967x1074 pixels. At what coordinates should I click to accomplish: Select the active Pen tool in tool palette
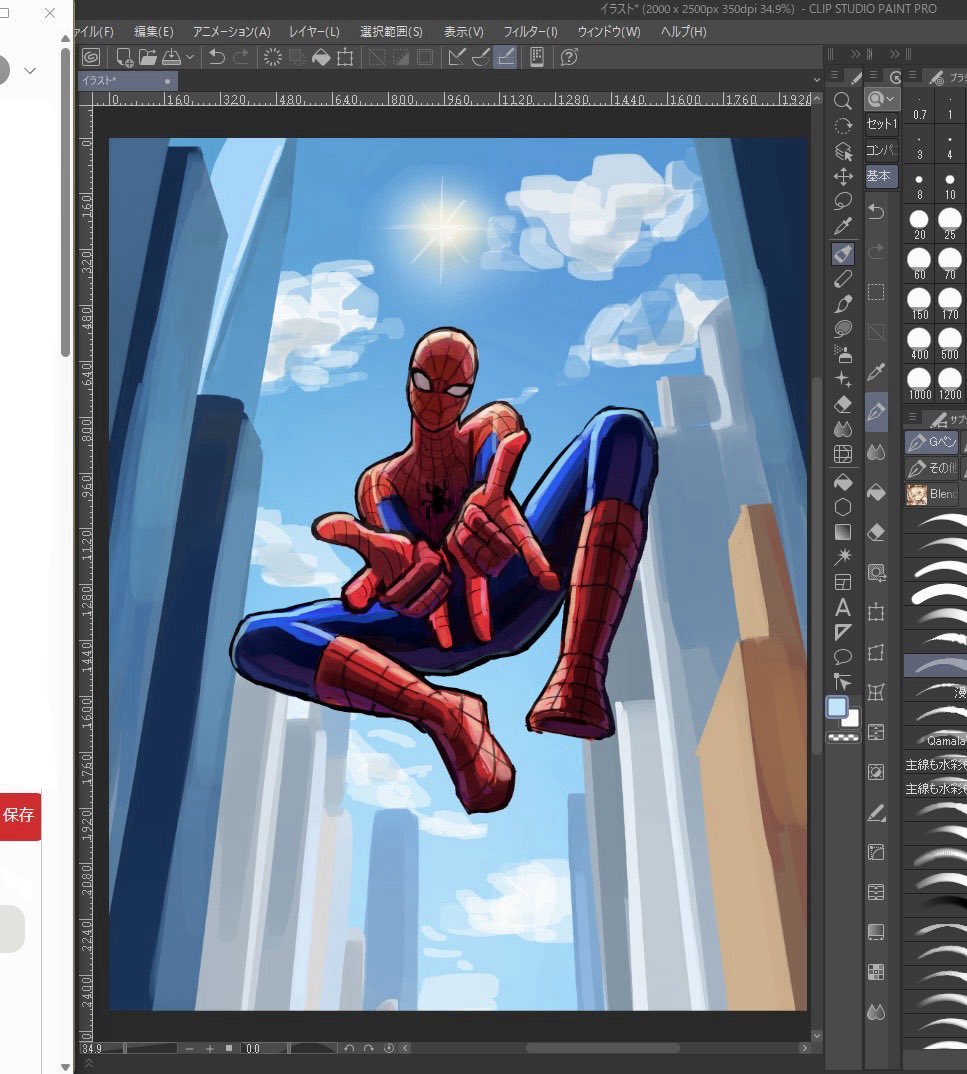click(843, 253)
